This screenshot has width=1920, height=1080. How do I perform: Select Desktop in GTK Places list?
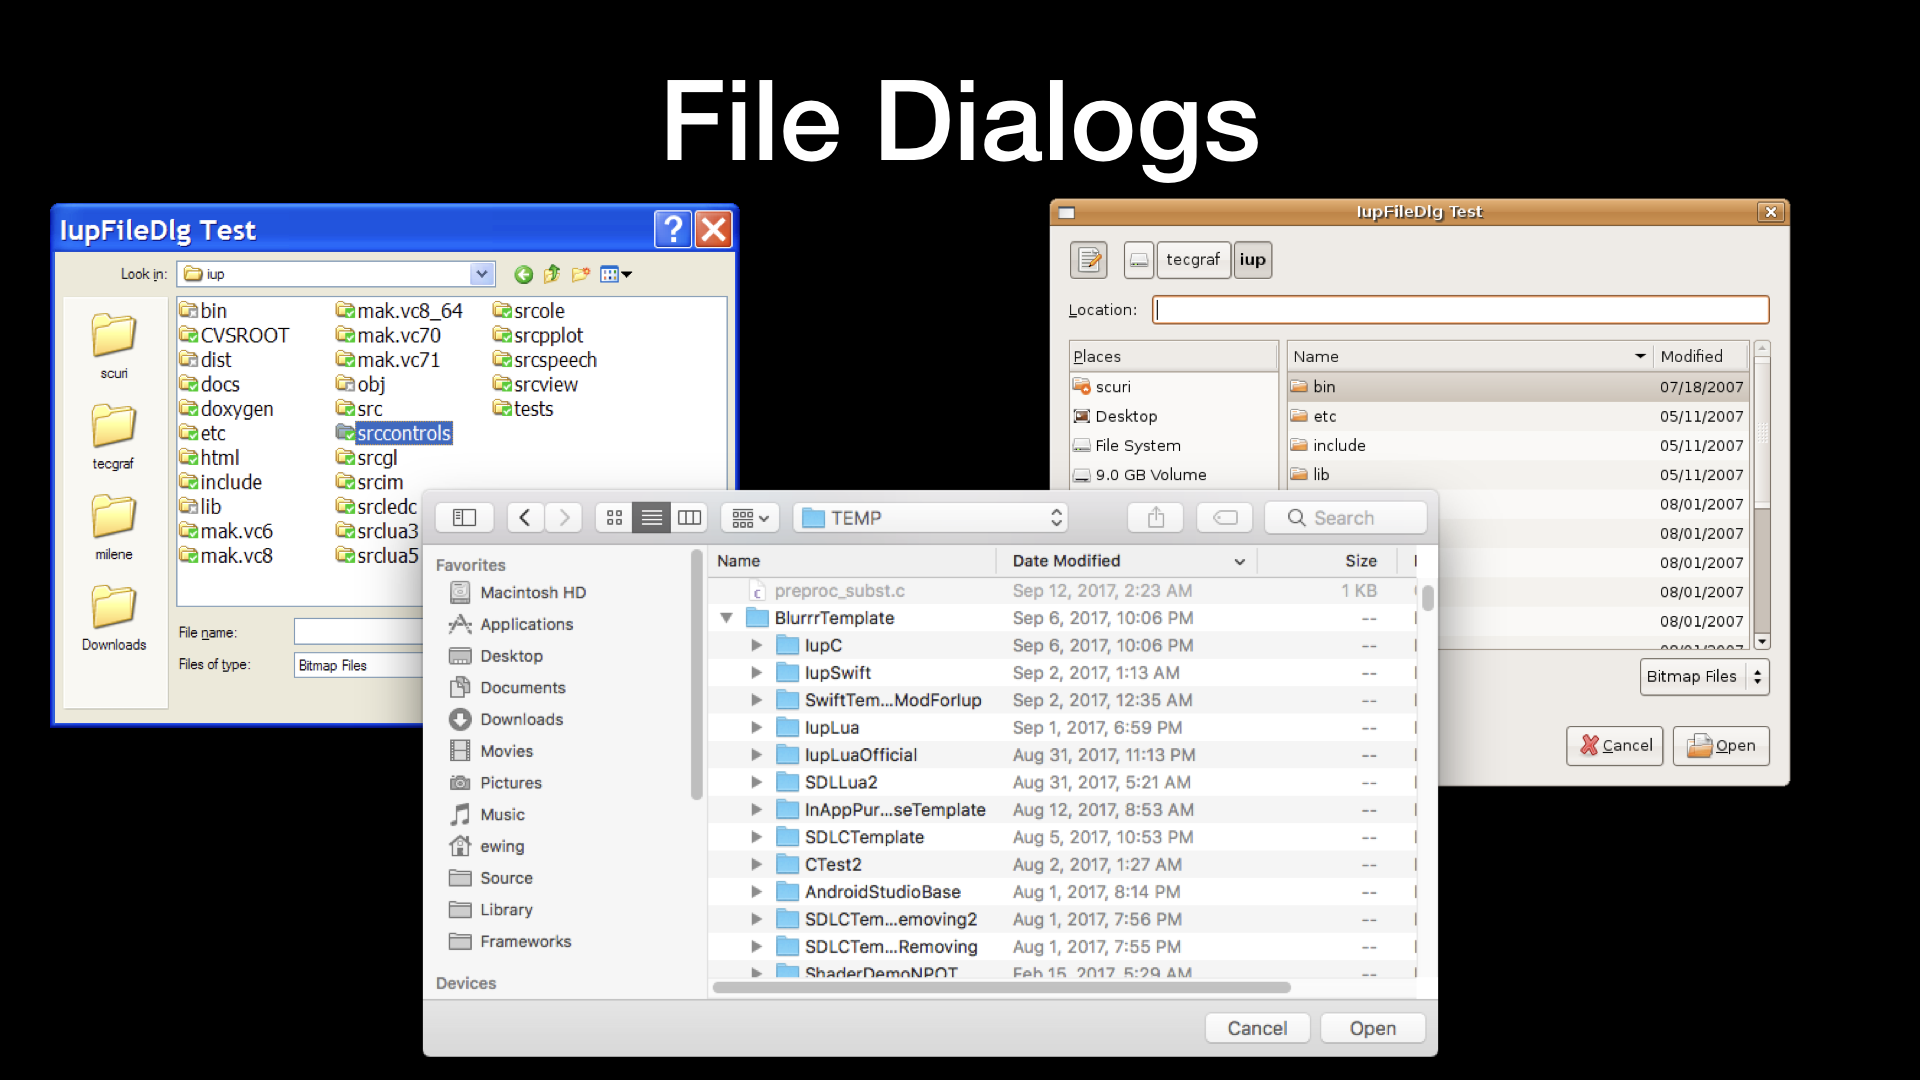[x=1125, y=416]
